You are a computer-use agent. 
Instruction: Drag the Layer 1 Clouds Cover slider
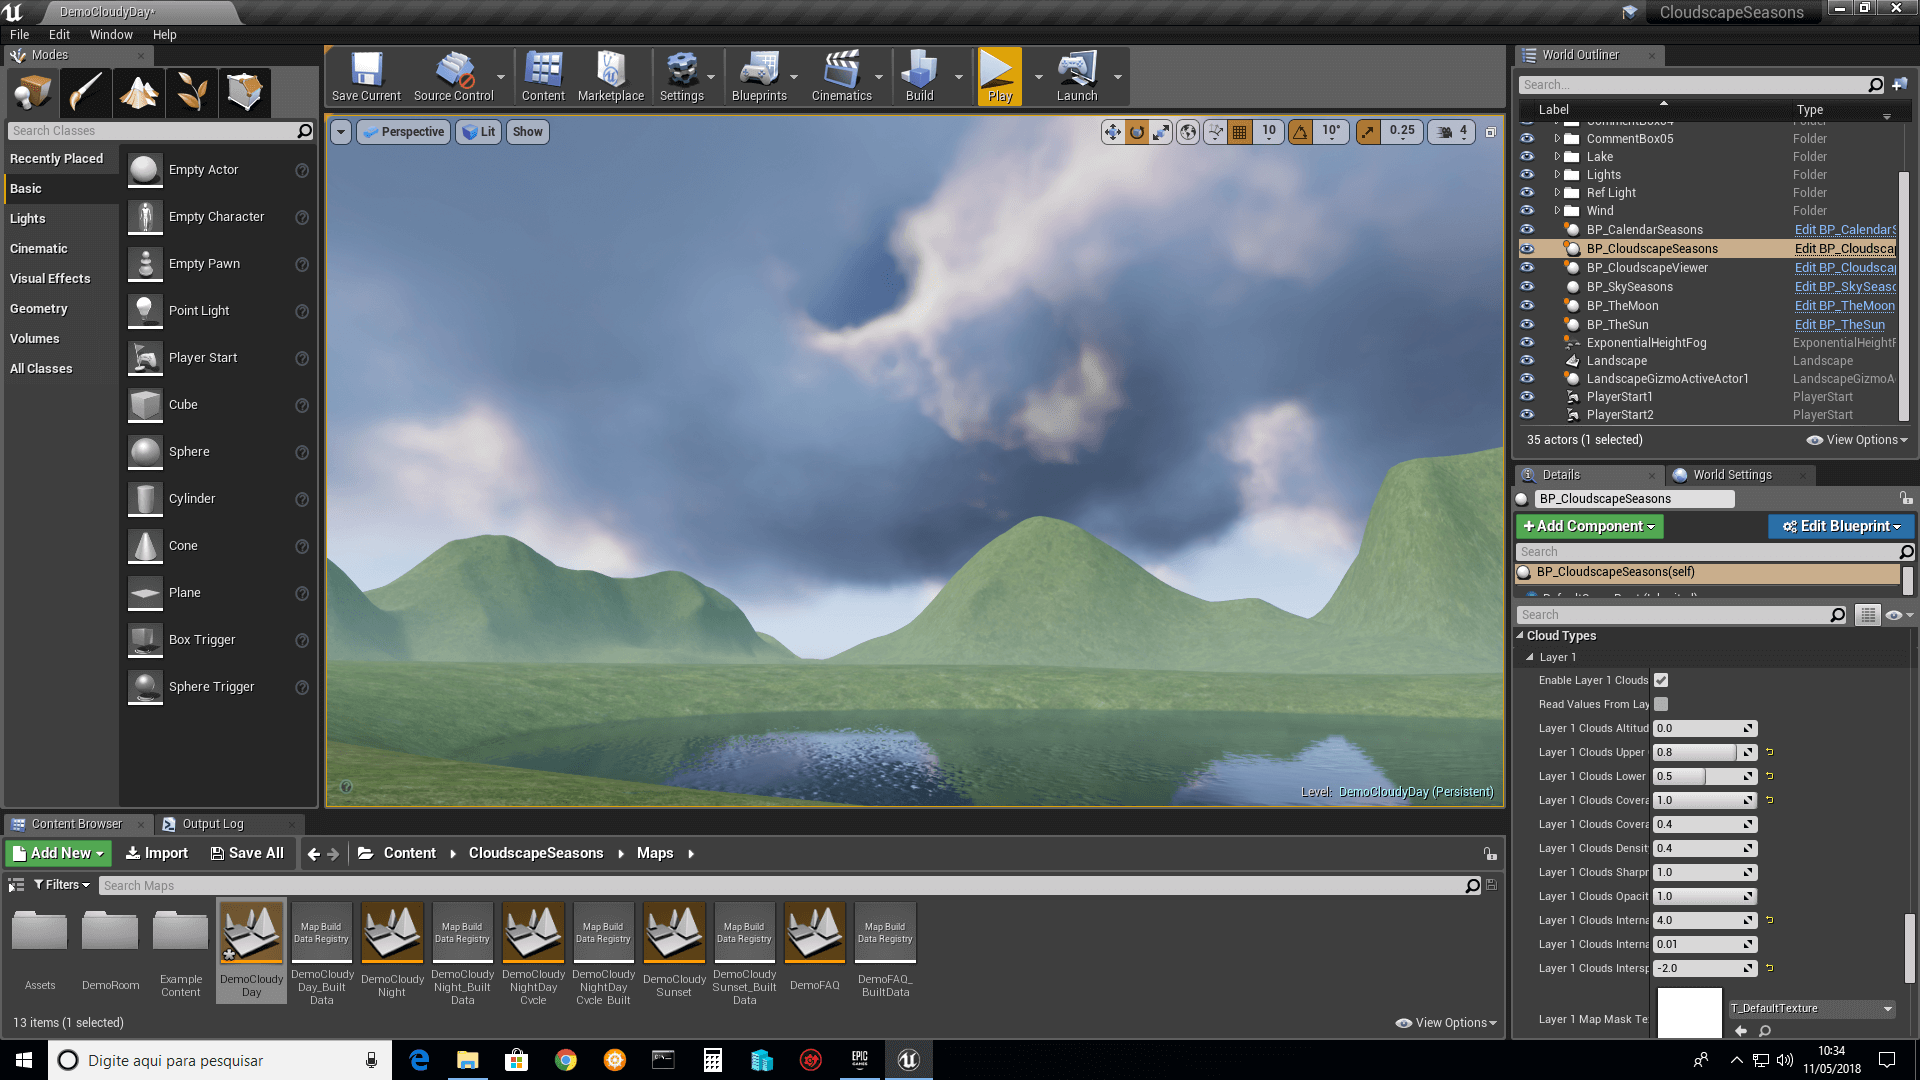[1702, 799]
